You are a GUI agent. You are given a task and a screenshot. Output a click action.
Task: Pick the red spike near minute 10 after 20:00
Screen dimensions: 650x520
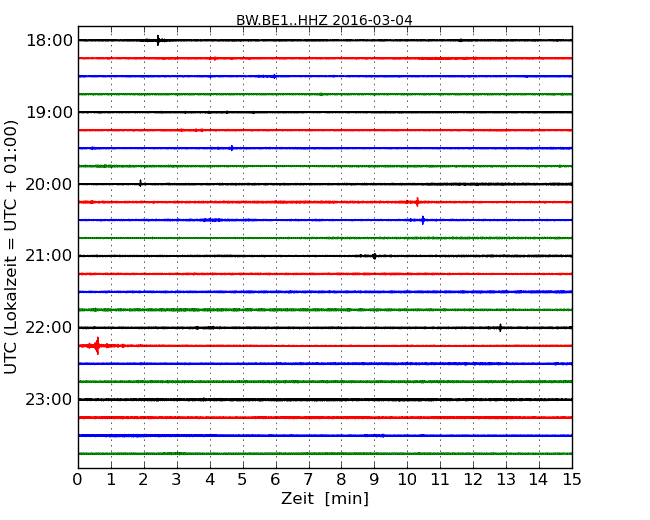pyautogui.click(x=417, y=202)
